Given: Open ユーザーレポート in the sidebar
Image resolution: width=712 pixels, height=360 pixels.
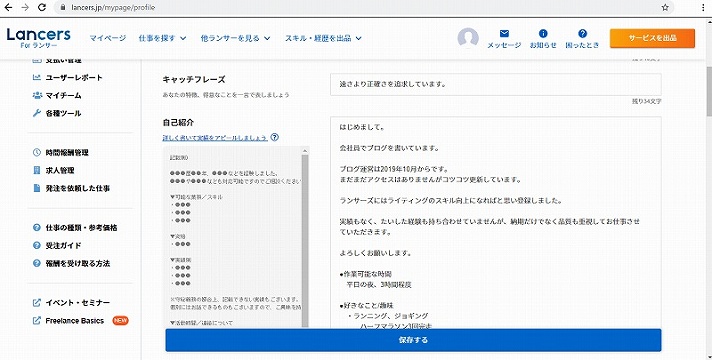Looking at the screenshot, I should pos(74,78).
